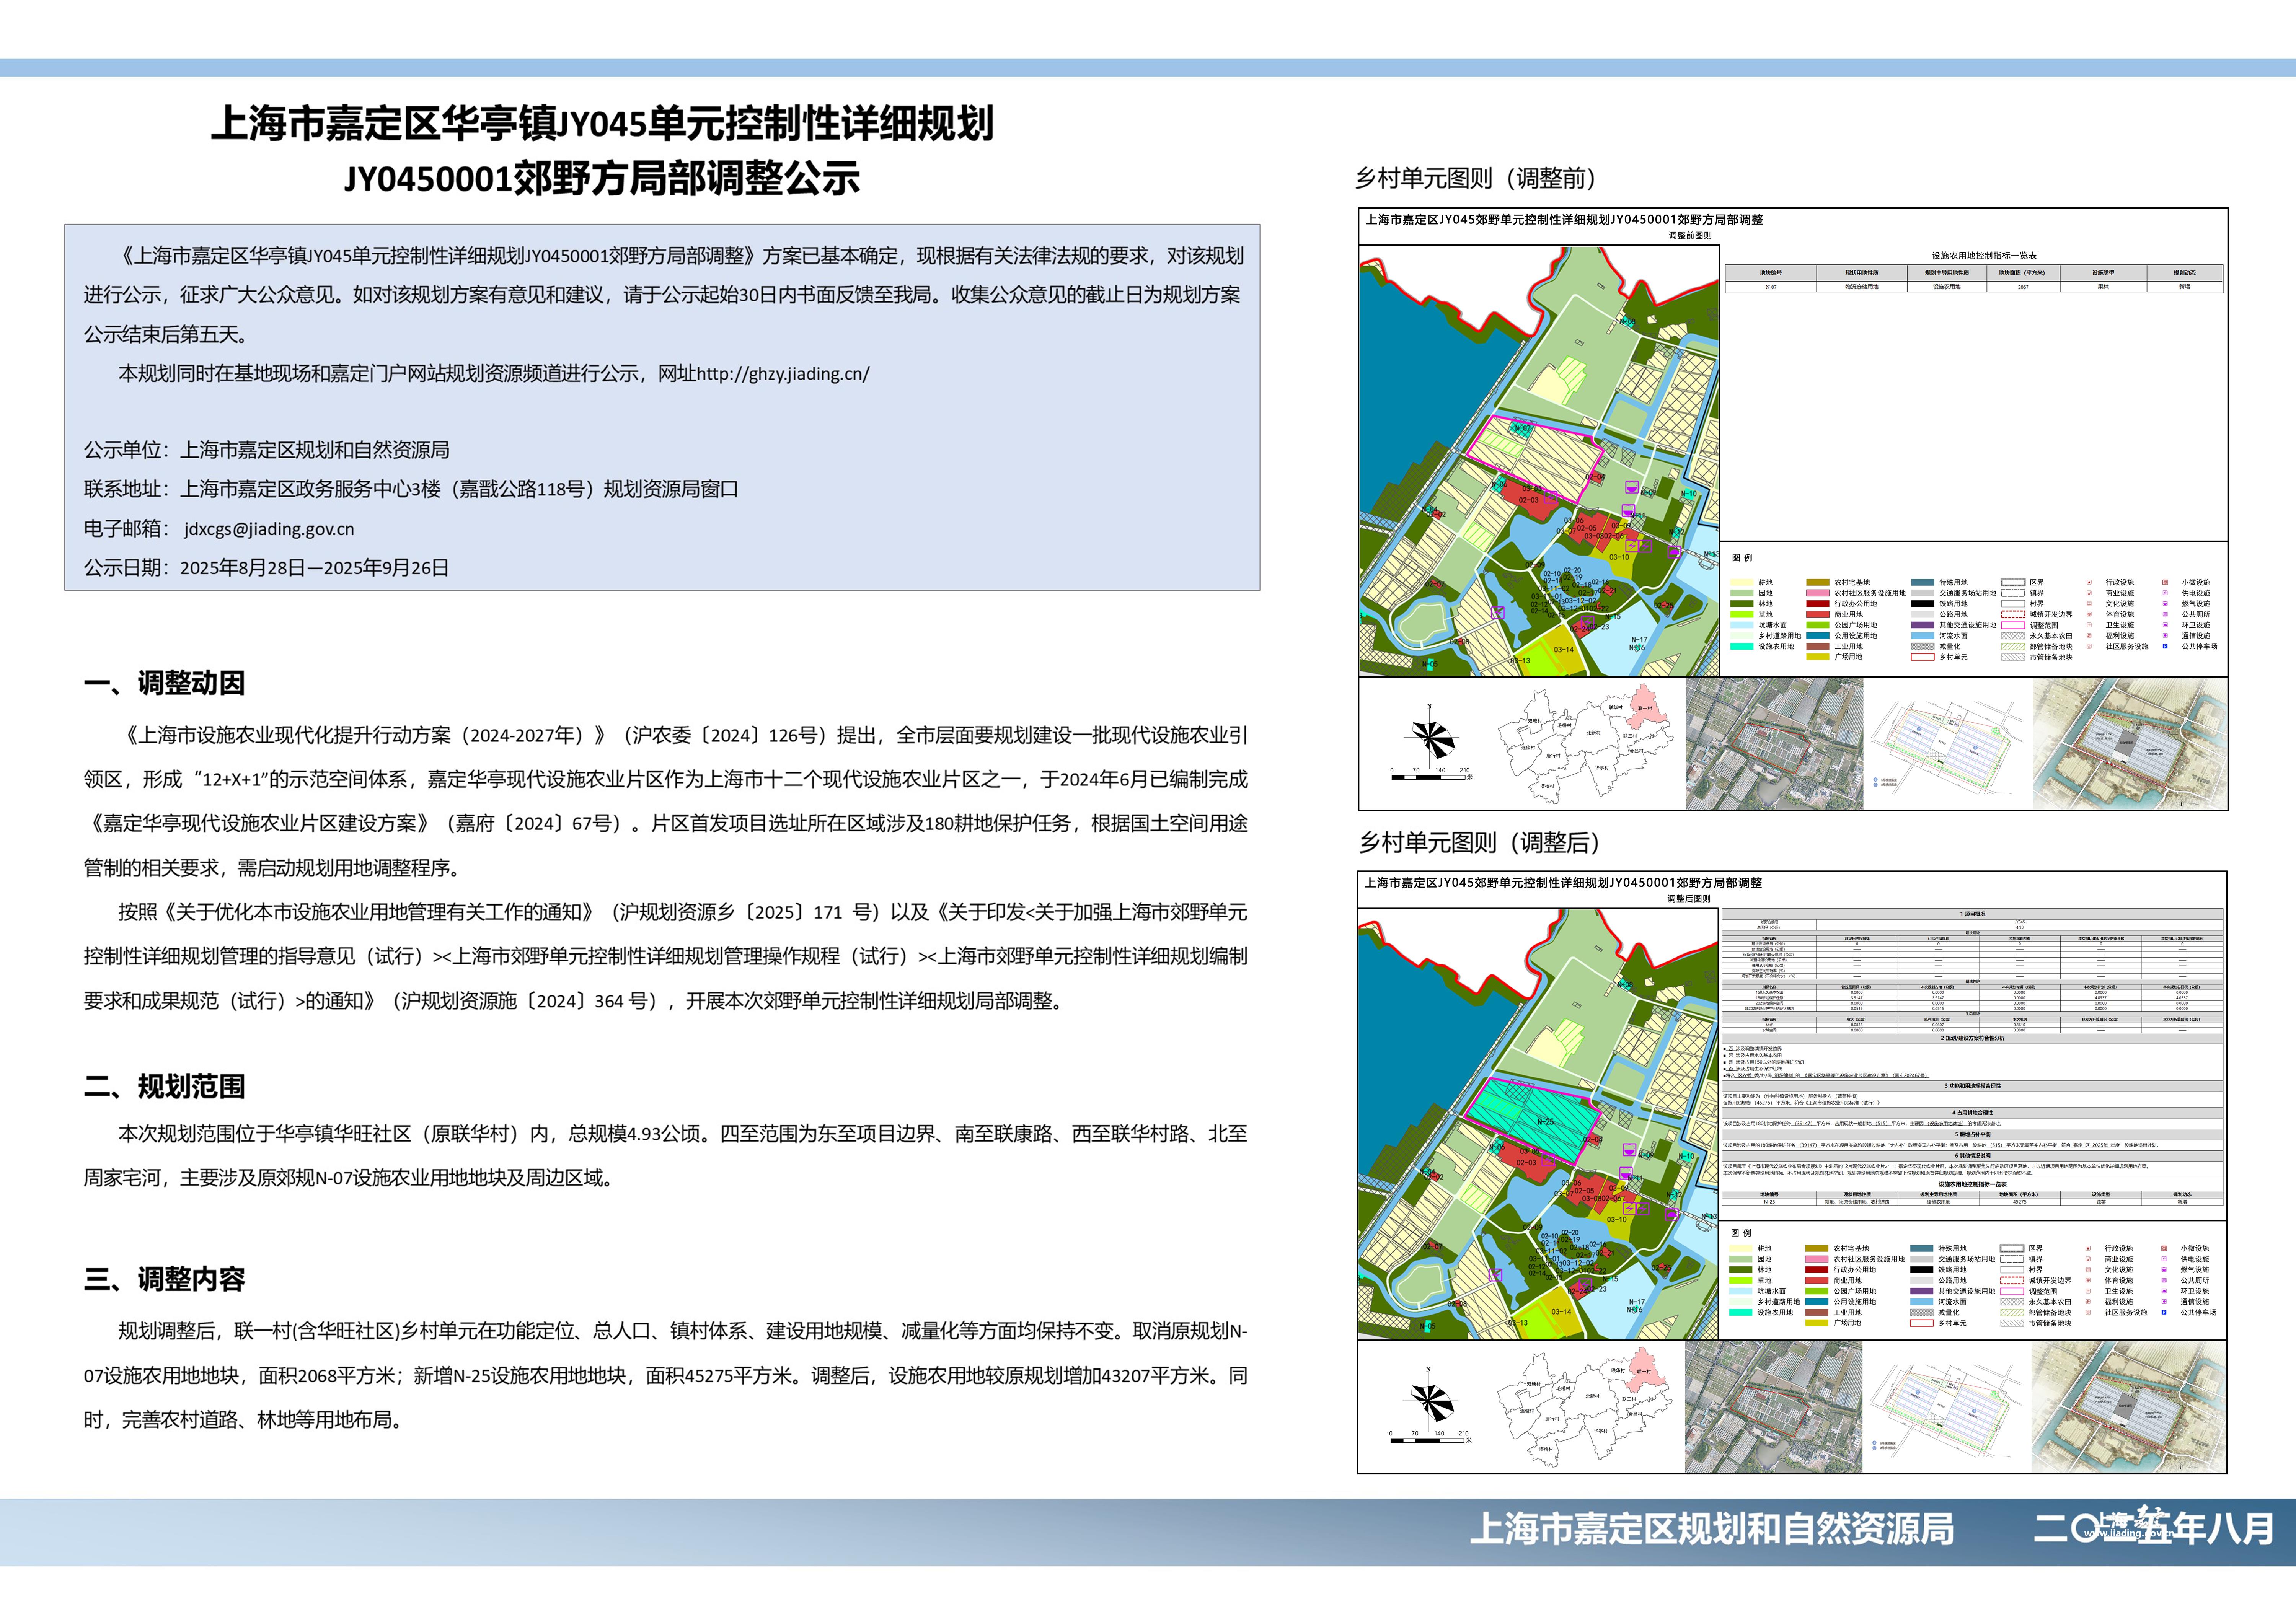Click 卫生设施 cross icon in 调整前 legend
2296x1621 pixels.
click(x=2089, y=625)
